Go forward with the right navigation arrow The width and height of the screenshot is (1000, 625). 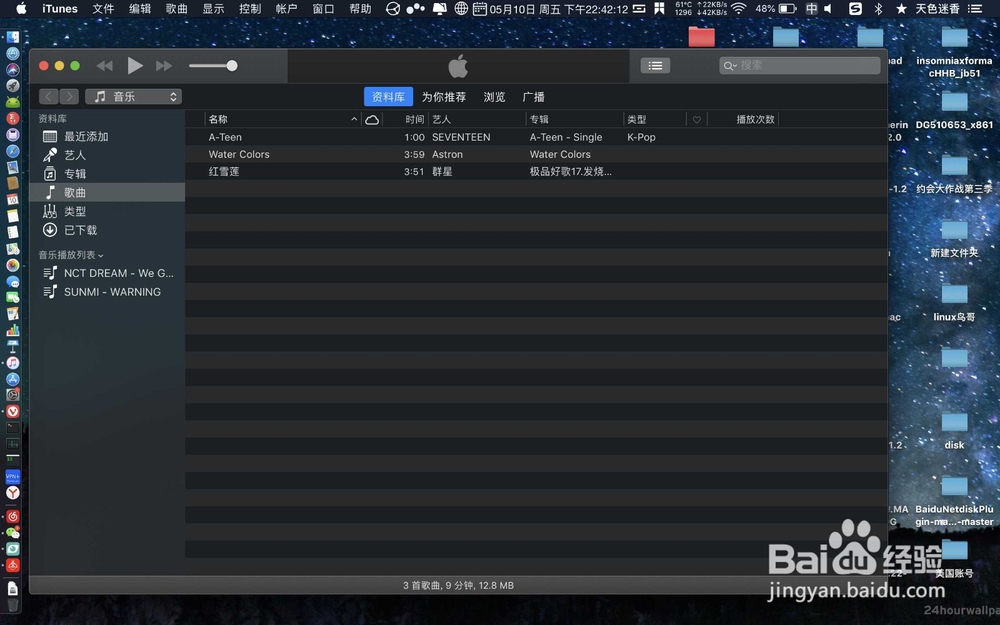tap(69, 96)
